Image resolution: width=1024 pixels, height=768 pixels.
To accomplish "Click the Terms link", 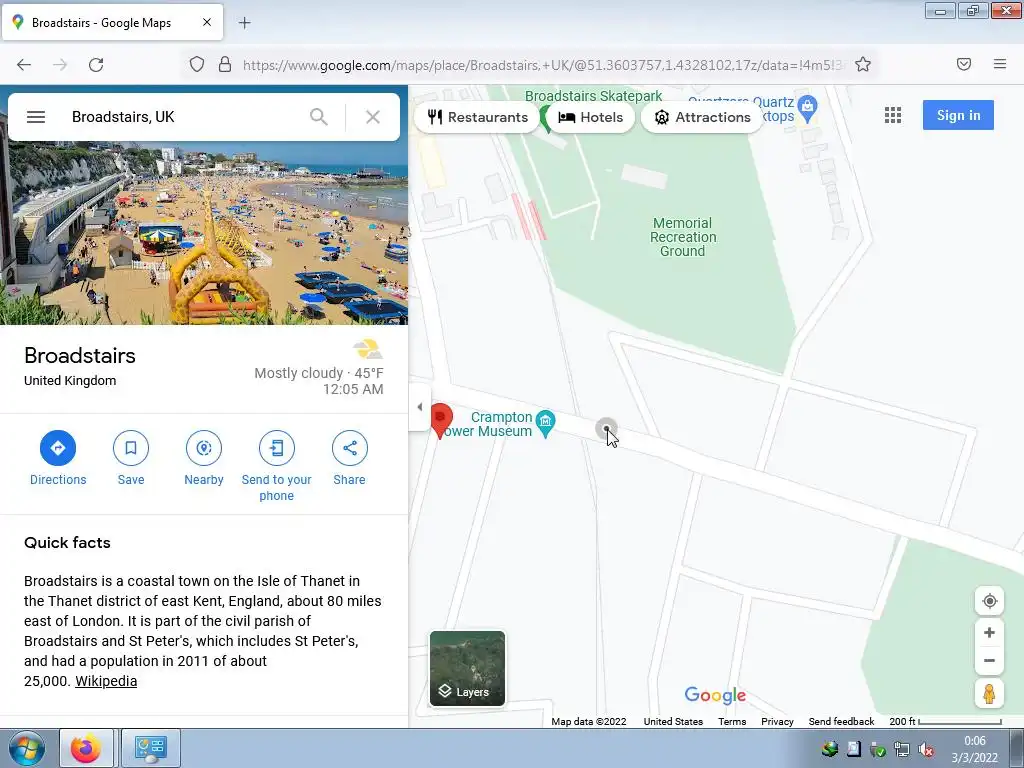I will click(732, 722).
